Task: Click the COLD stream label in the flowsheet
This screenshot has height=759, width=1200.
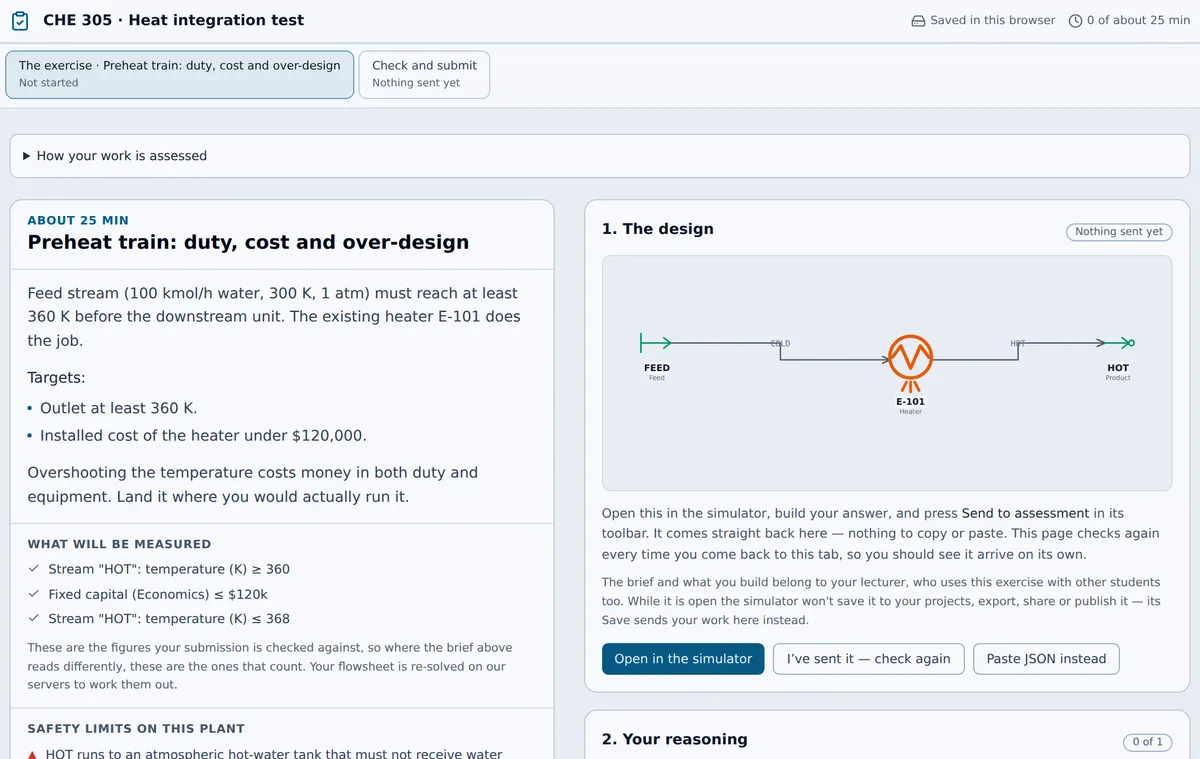Action: pyautogui.click(x=780, y=343)
